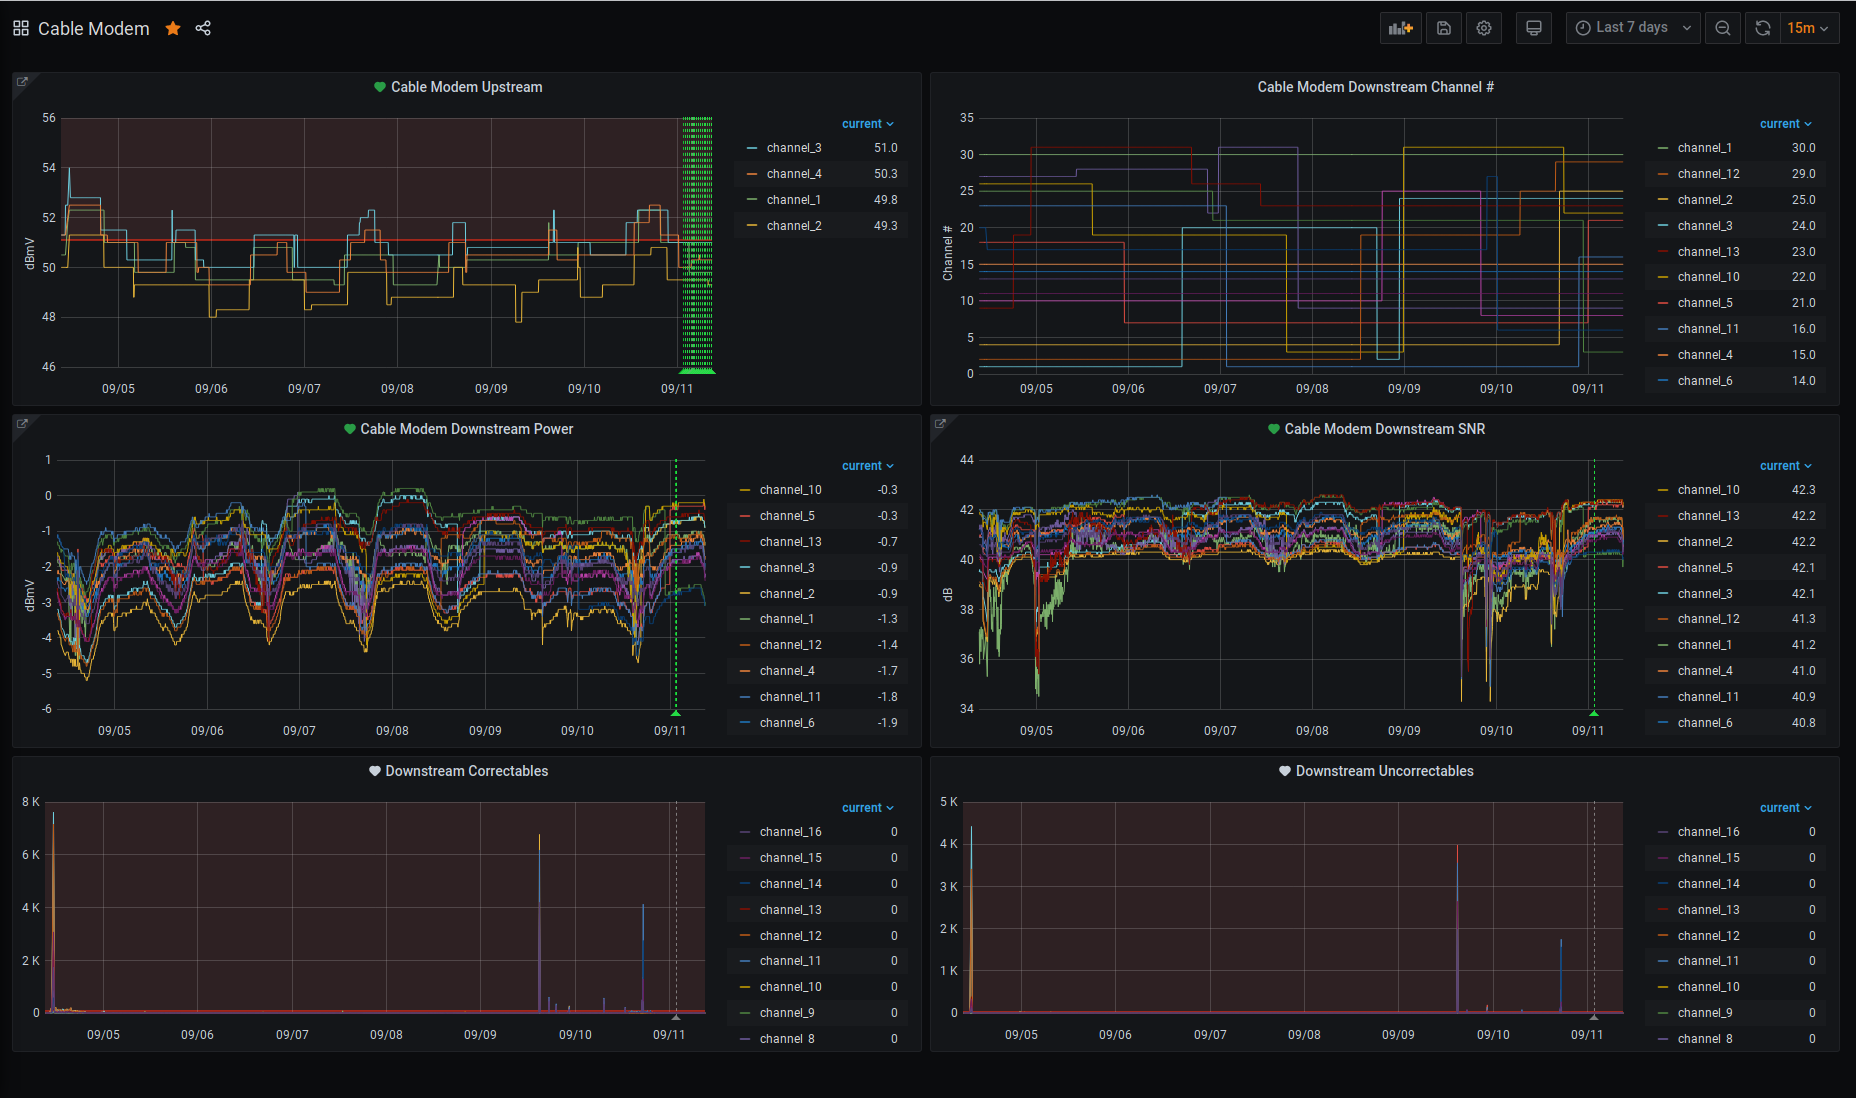Star the Cable Modem dashboard
Viewport: 1856px width, 1098px height.
(173, 29)
